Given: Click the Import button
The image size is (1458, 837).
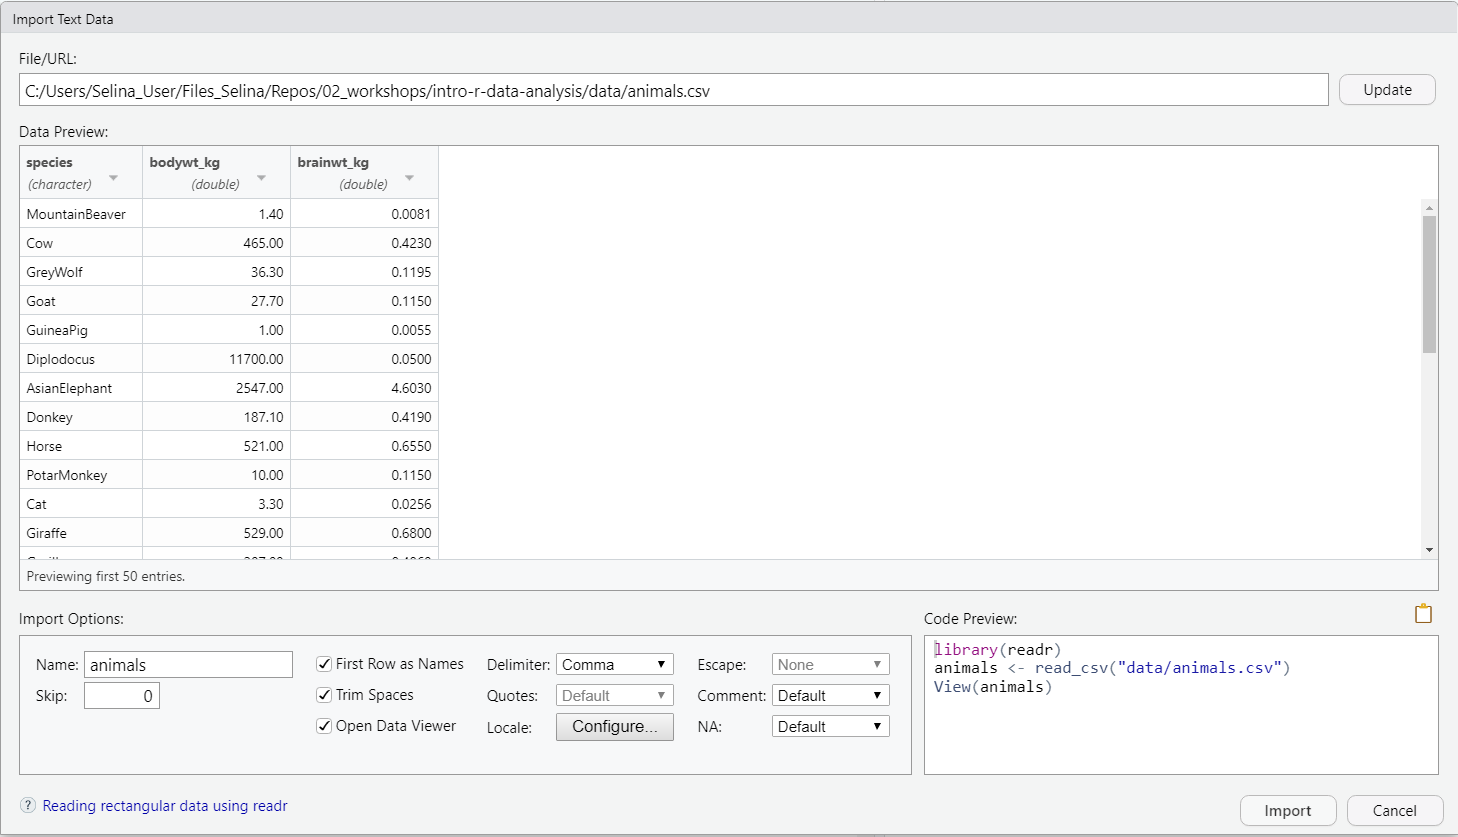Looking at the screenshot, I should pos(1287,811).
